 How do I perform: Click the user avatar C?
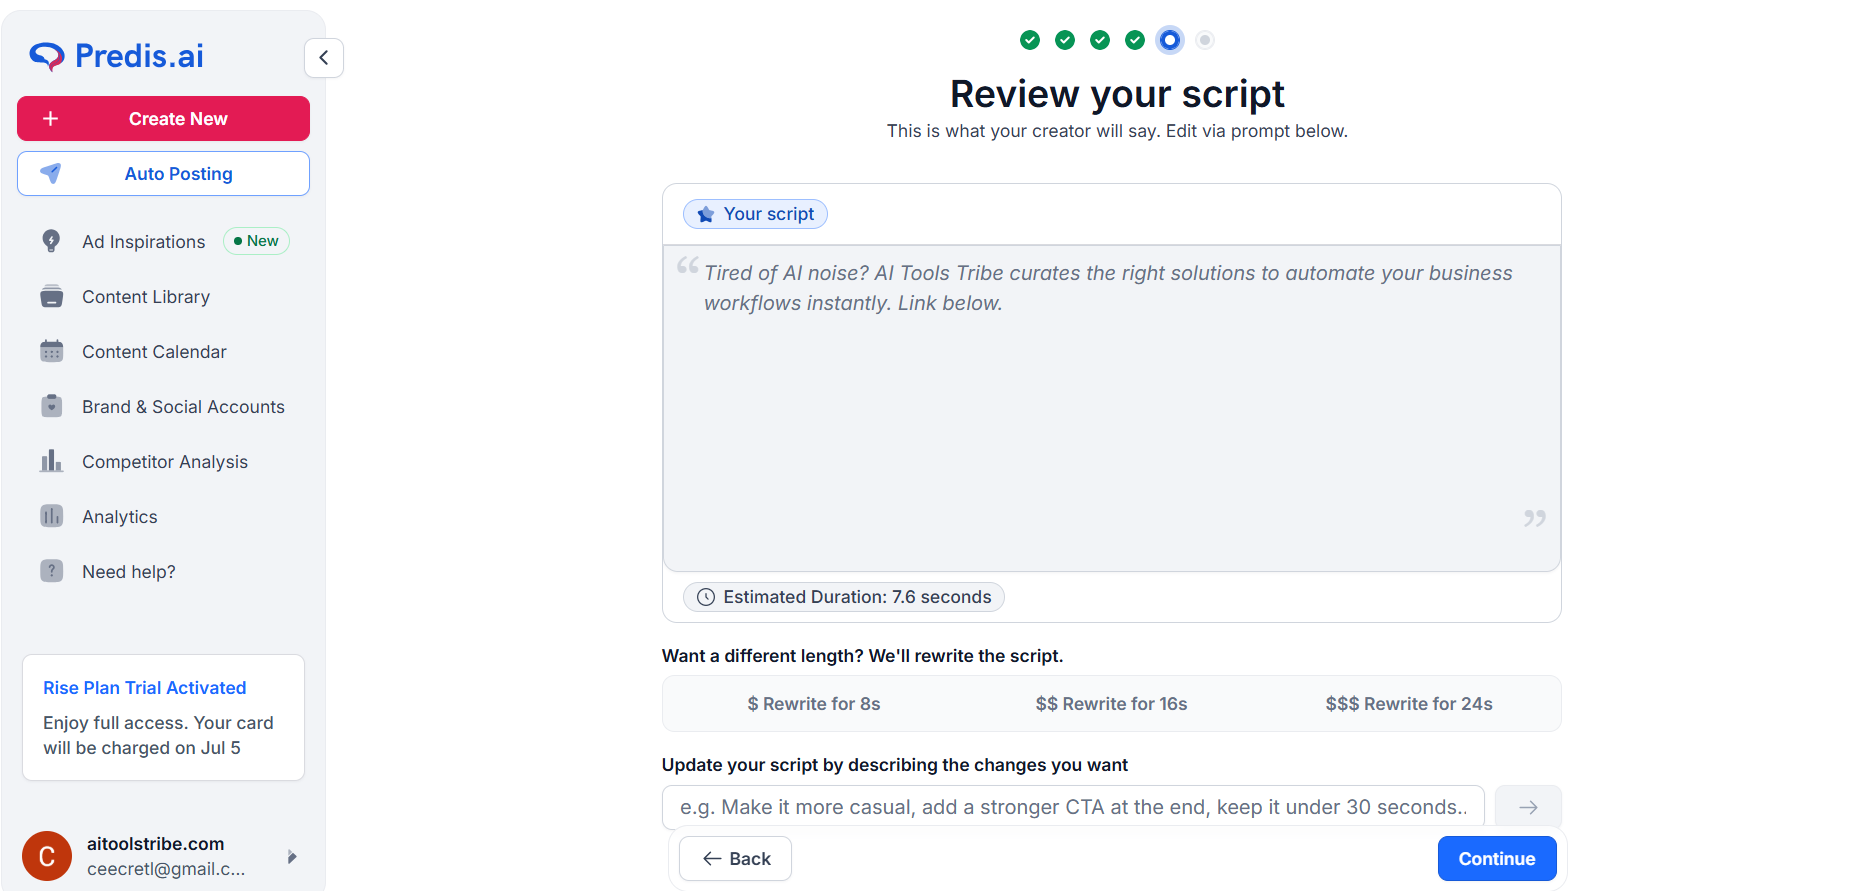click(x=47, y=856)
